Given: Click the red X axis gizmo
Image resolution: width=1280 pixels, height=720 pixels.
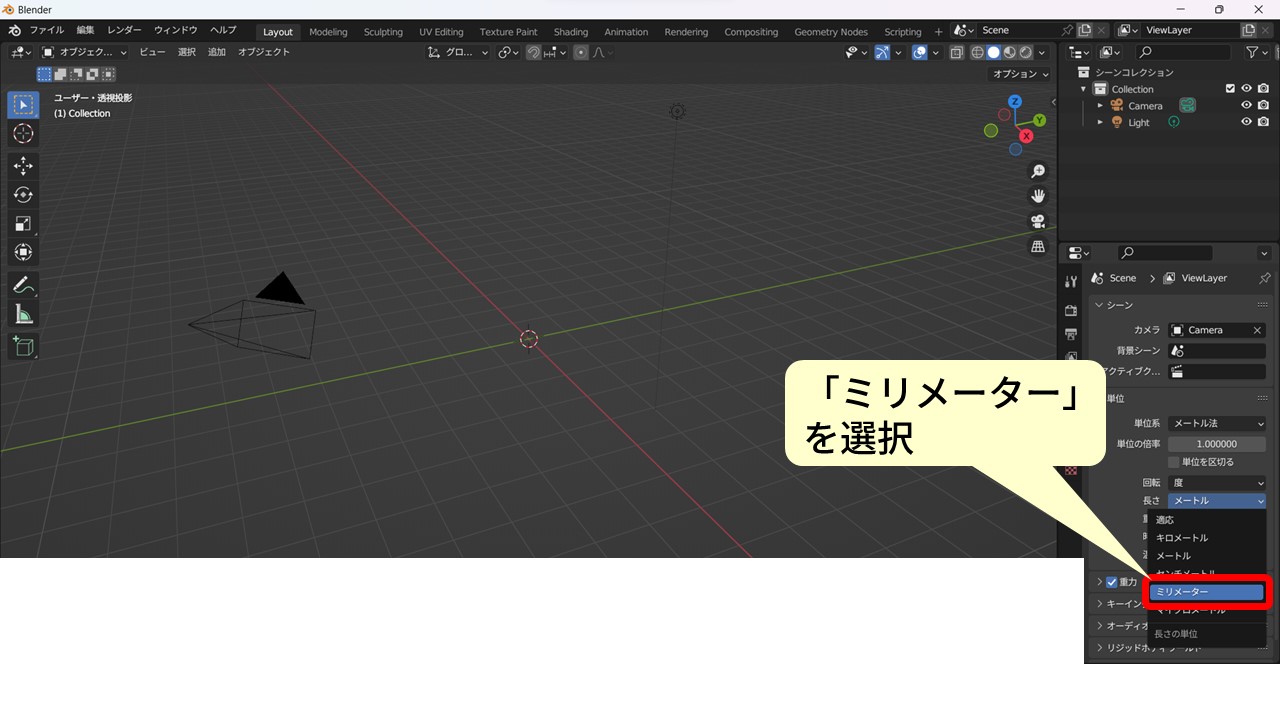Looking at the screenshot, I should tap(1026, 136).
